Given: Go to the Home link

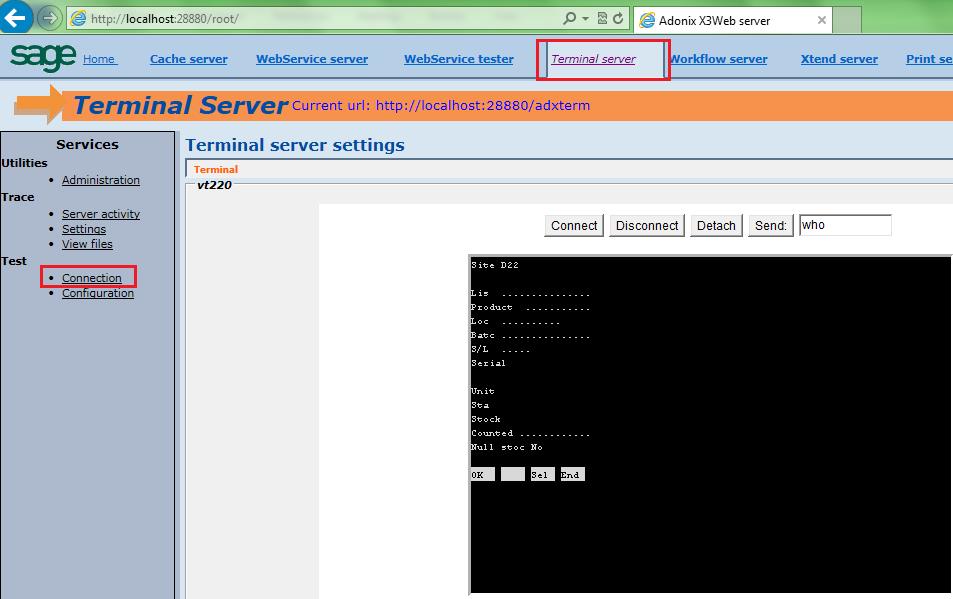Looking at the screenshot, I should click(x=99, y=59).
